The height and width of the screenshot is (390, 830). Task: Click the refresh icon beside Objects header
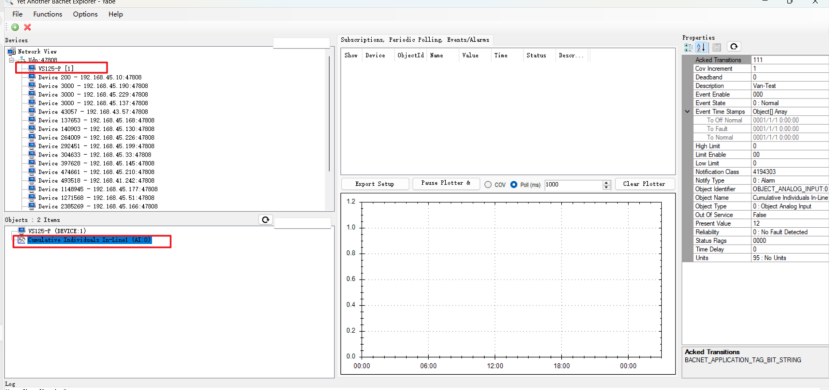click(x=266, y=220)
